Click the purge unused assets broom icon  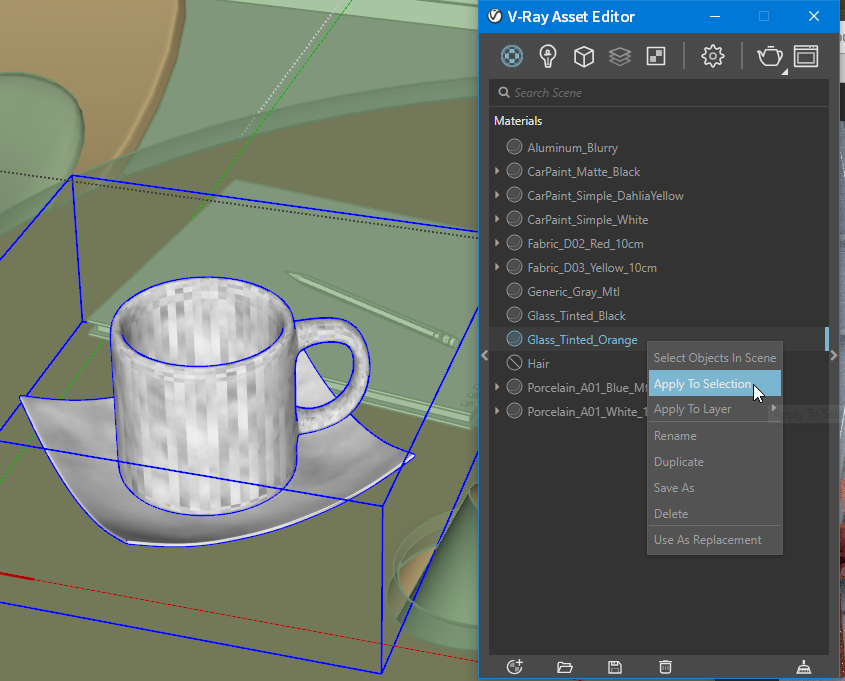point(804,667)
